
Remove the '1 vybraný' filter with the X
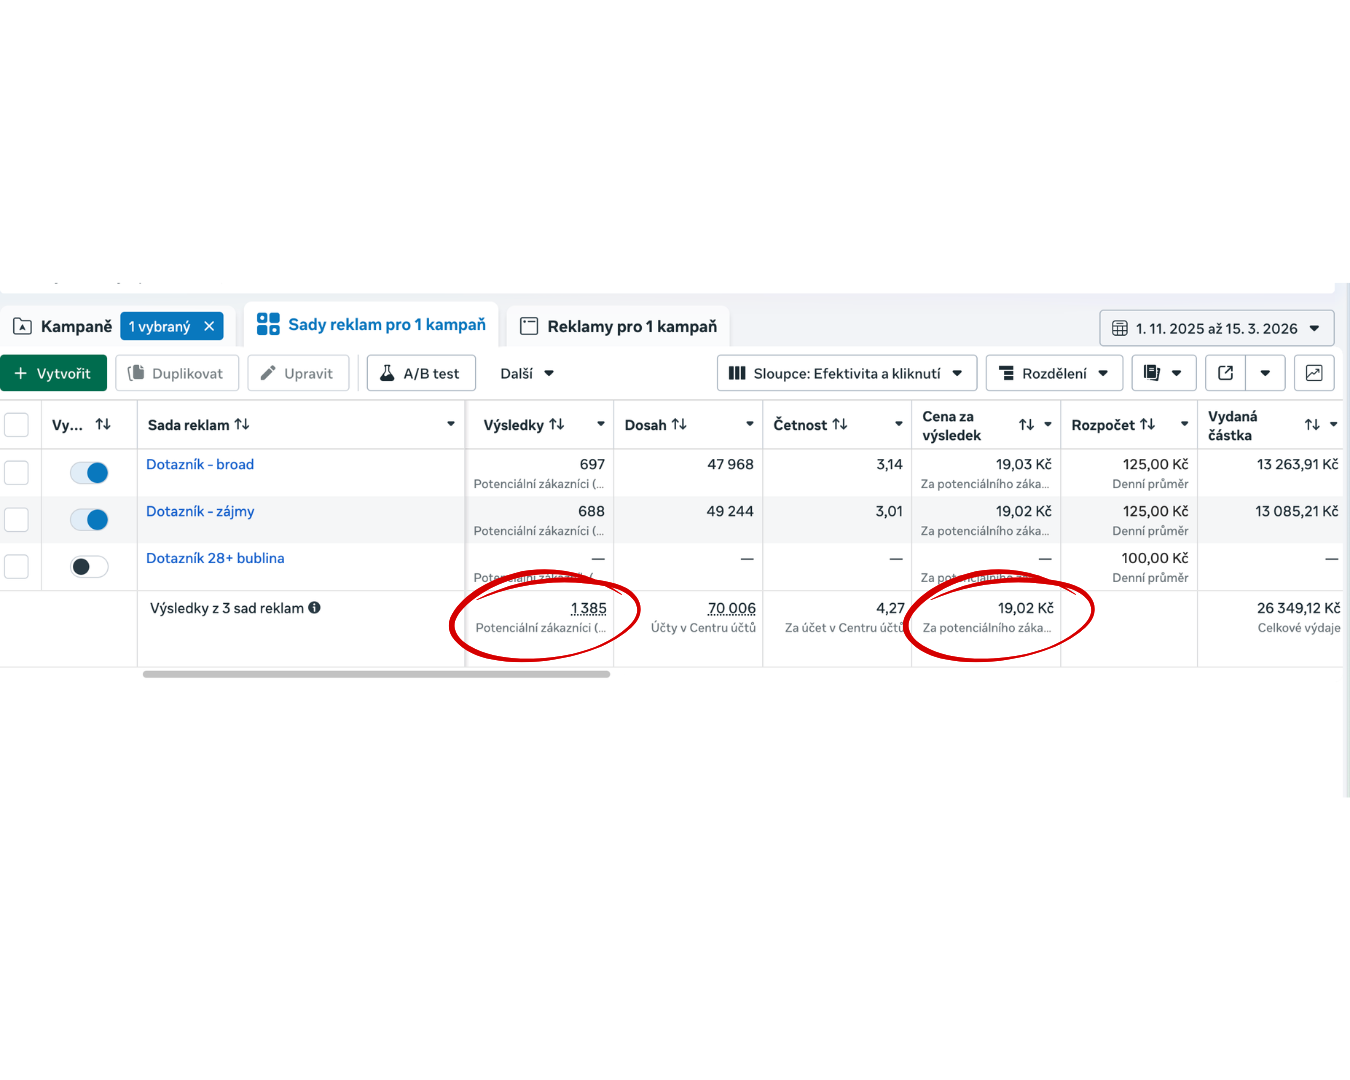(x=209, y=326)
